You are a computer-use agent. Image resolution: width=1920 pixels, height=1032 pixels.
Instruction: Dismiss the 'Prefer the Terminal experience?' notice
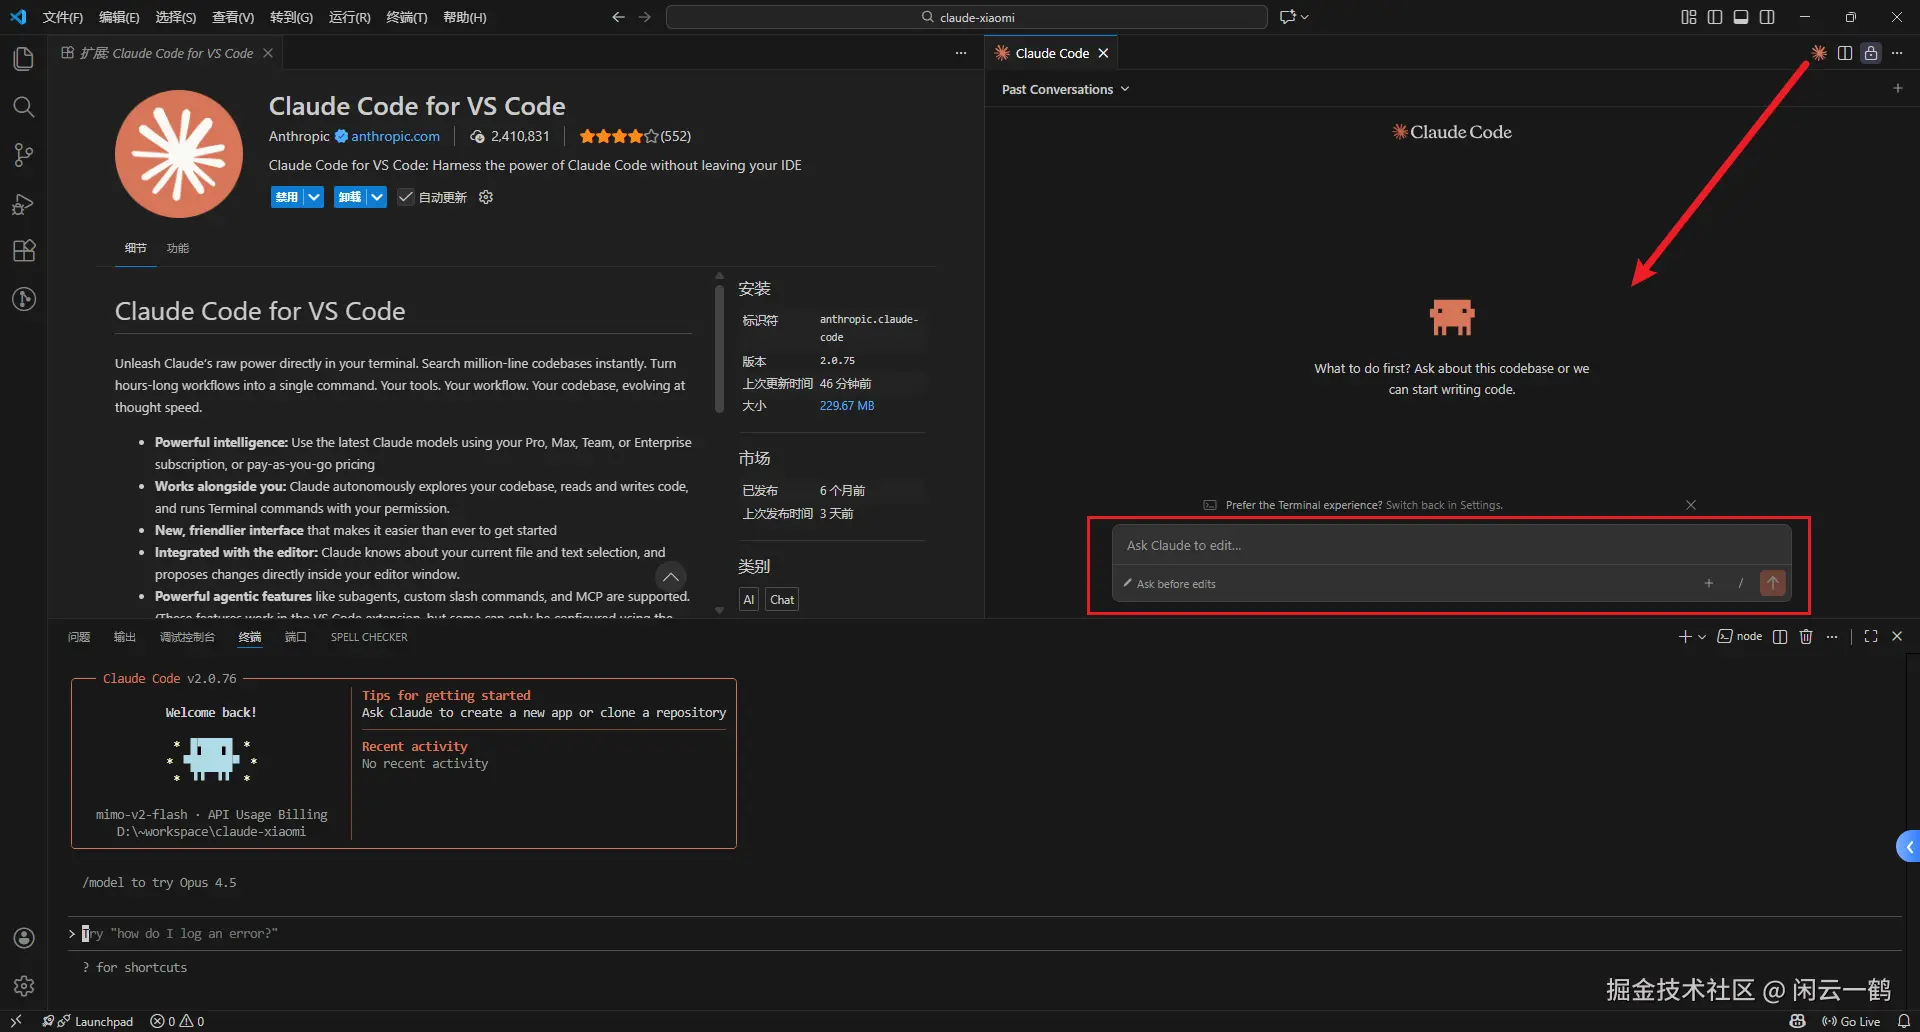click(x=1691, y=505)
